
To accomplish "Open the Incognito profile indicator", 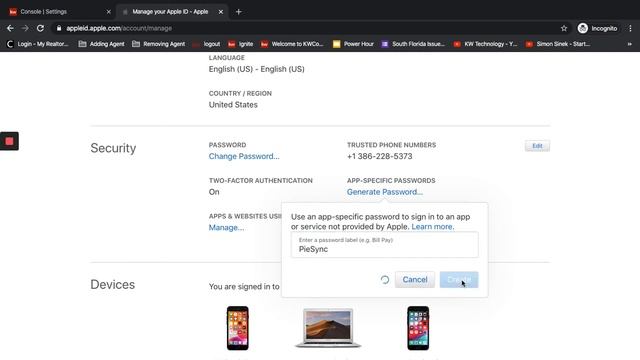I will (x=597, y=28).
